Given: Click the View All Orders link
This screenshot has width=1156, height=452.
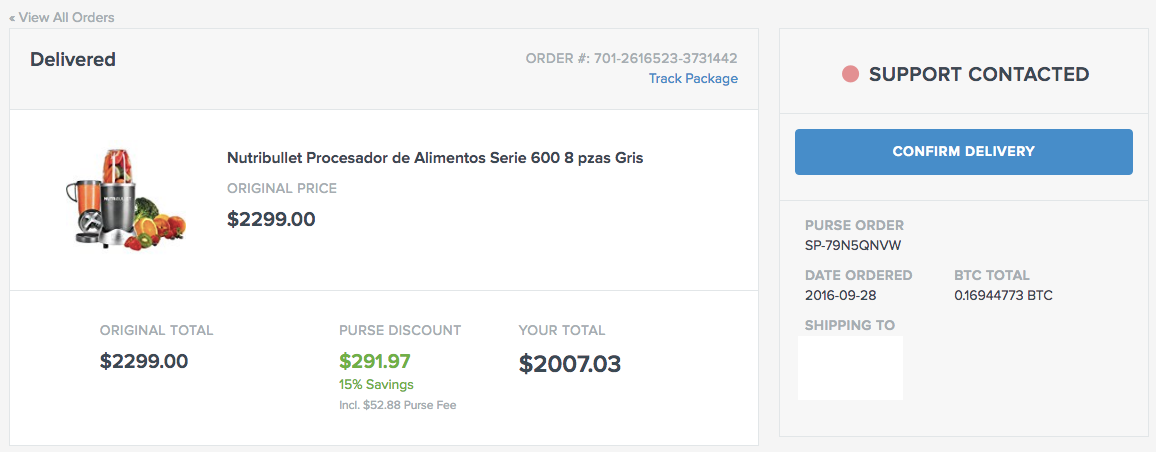Looking at the screenshot, I should tap(62, 17).
